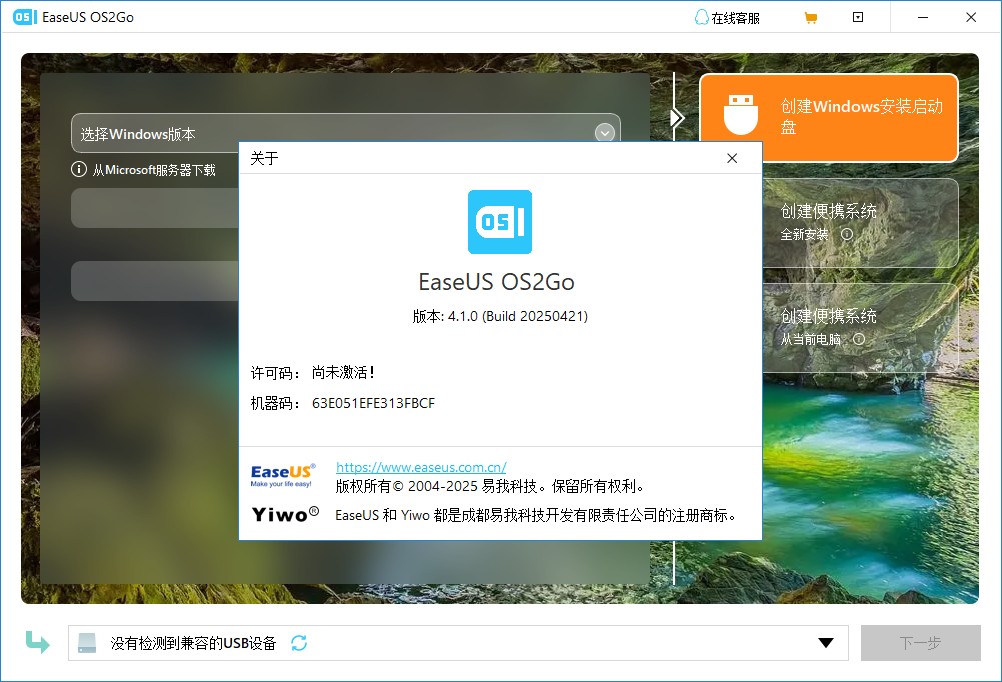Click the EaseUS brand logo
The image size is (1002, 682).
[x=283, y=474]
